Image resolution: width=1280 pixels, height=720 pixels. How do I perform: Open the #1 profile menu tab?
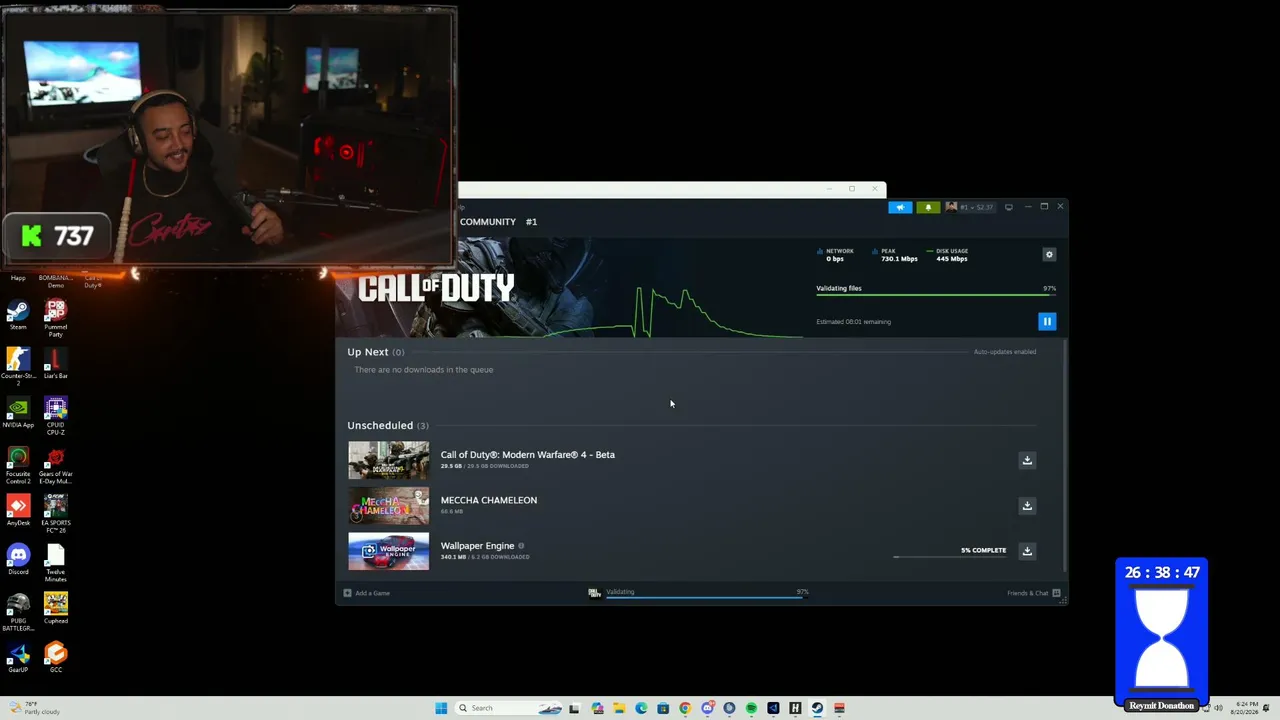(x=531, y=222)
